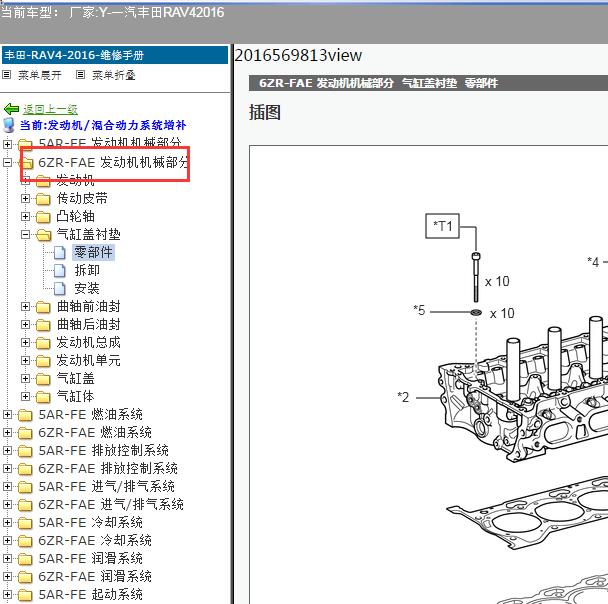
Task: Click the icon beside 菜单展开
Action: pos(7,74)
